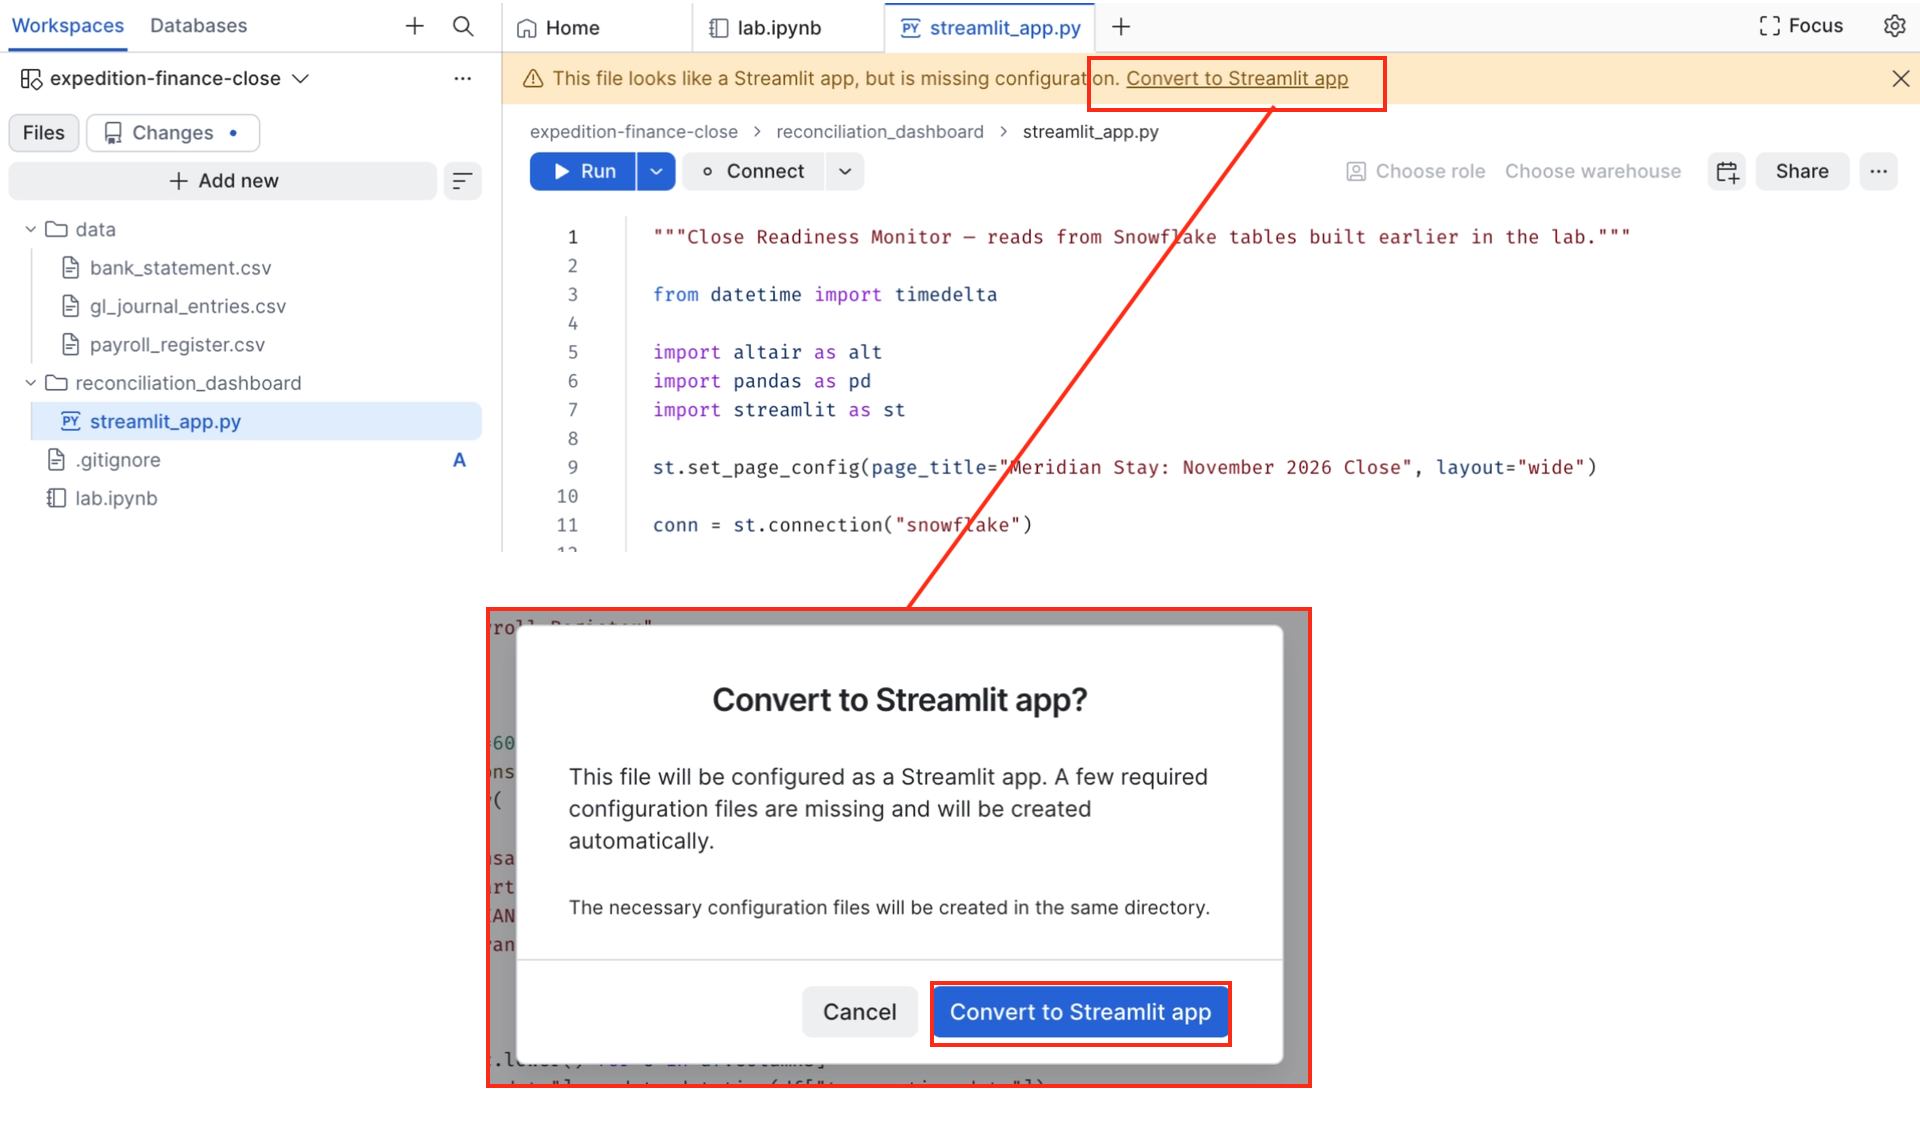Open editor more options ellipsis

1878,171
